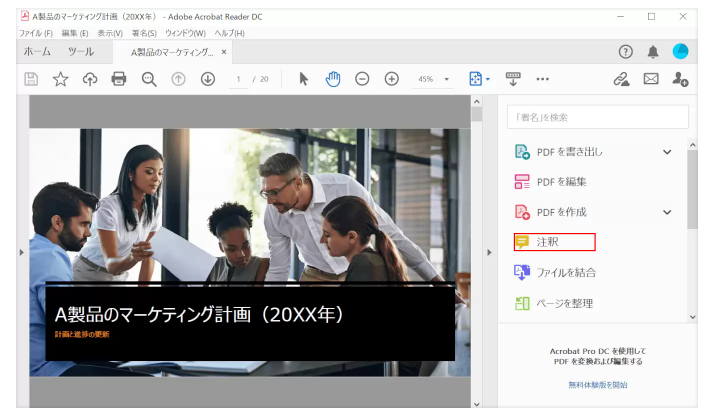707x415 pixels.
Task: Open notifications bell icon
Action: click(x=653, y=52)
